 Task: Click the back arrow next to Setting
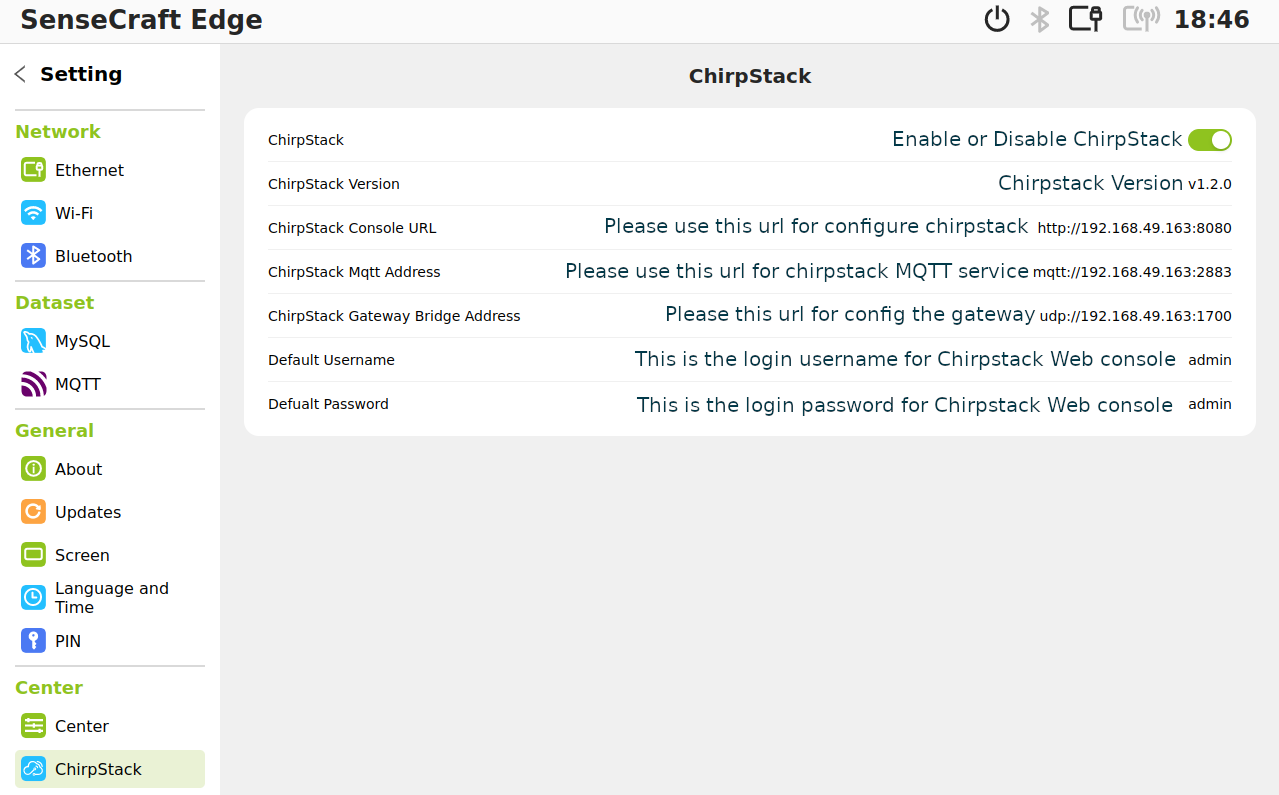pyautogui.click(x=20, y=74)
